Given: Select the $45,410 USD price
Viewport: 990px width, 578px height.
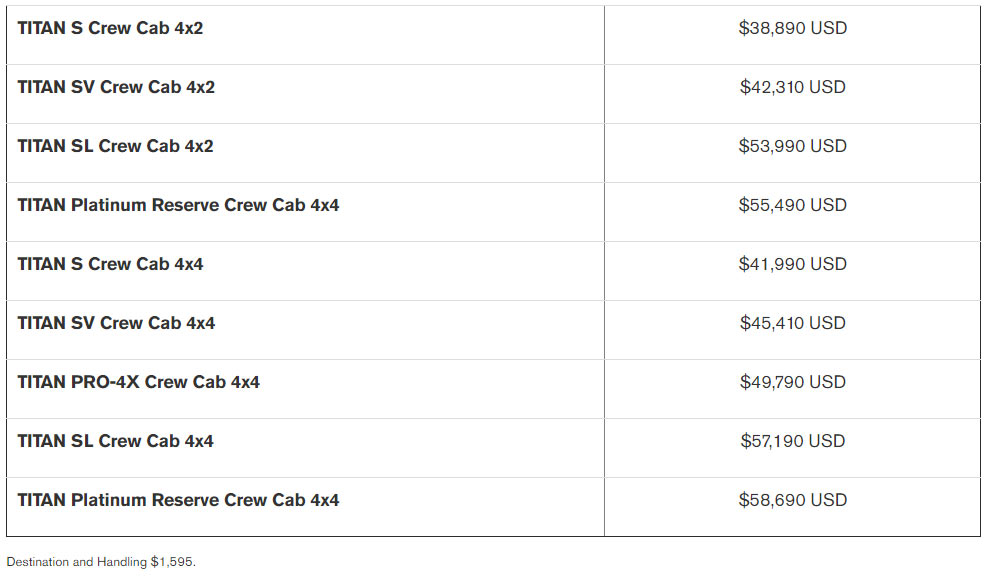Looking at the screenshot, I should 792,323.
